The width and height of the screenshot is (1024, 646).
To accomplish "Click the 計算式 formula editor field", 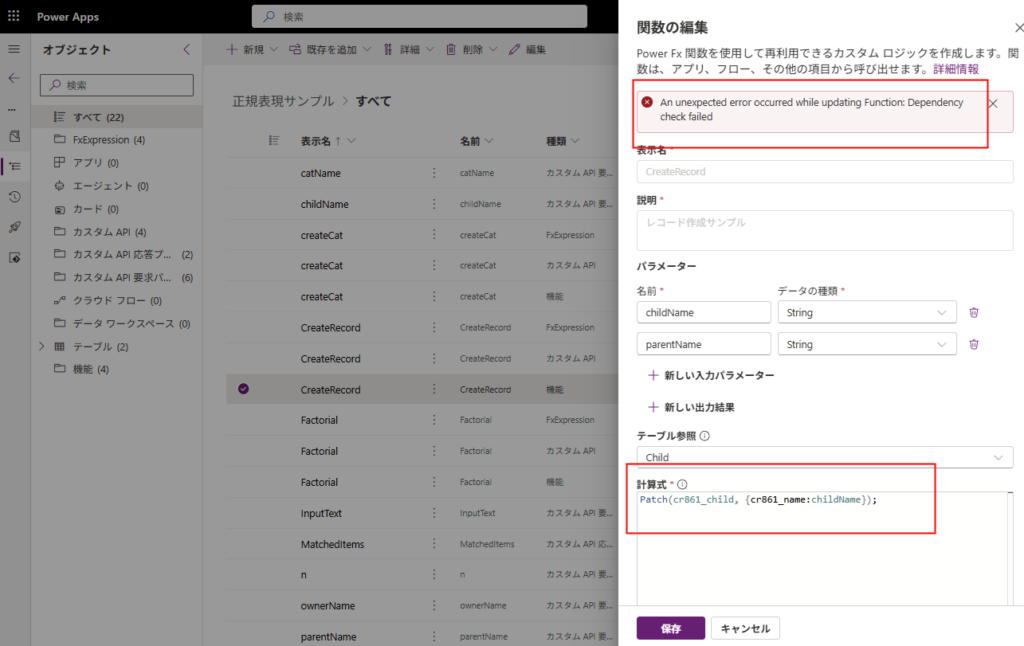I will 820,550.
